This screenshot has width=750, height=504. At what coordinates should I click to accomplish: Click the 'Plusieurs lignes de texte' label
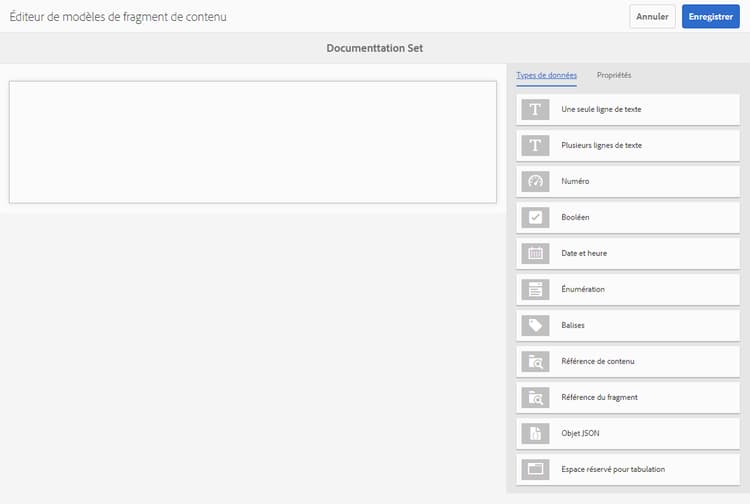tap(602, 145)
